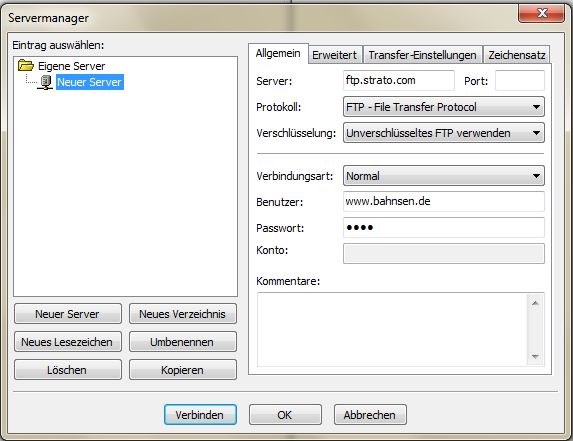Click into the Benutzer text field
Image resolution: width=573 pixels, height=441 pixels.
point(444,201)
